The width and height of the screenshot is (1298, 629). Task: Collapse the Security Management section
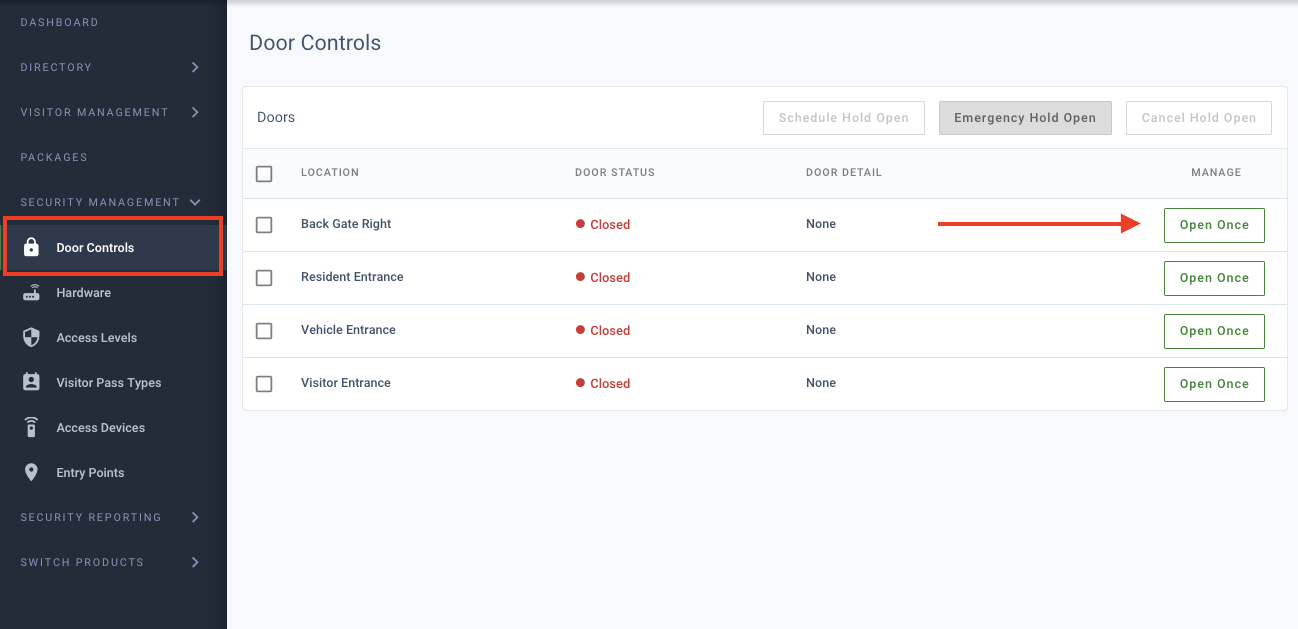(195, 202)
